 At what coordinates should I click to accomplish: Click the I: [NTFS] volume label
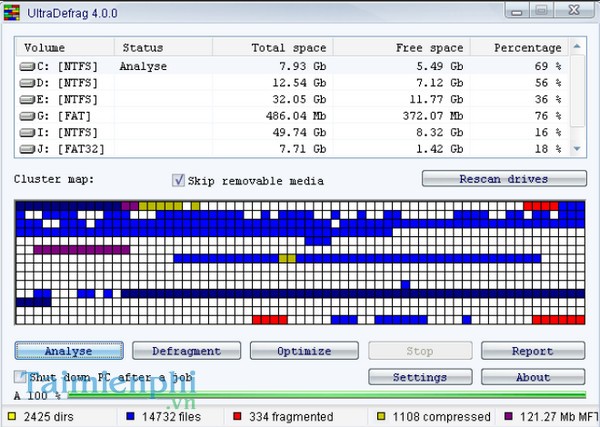67,132
